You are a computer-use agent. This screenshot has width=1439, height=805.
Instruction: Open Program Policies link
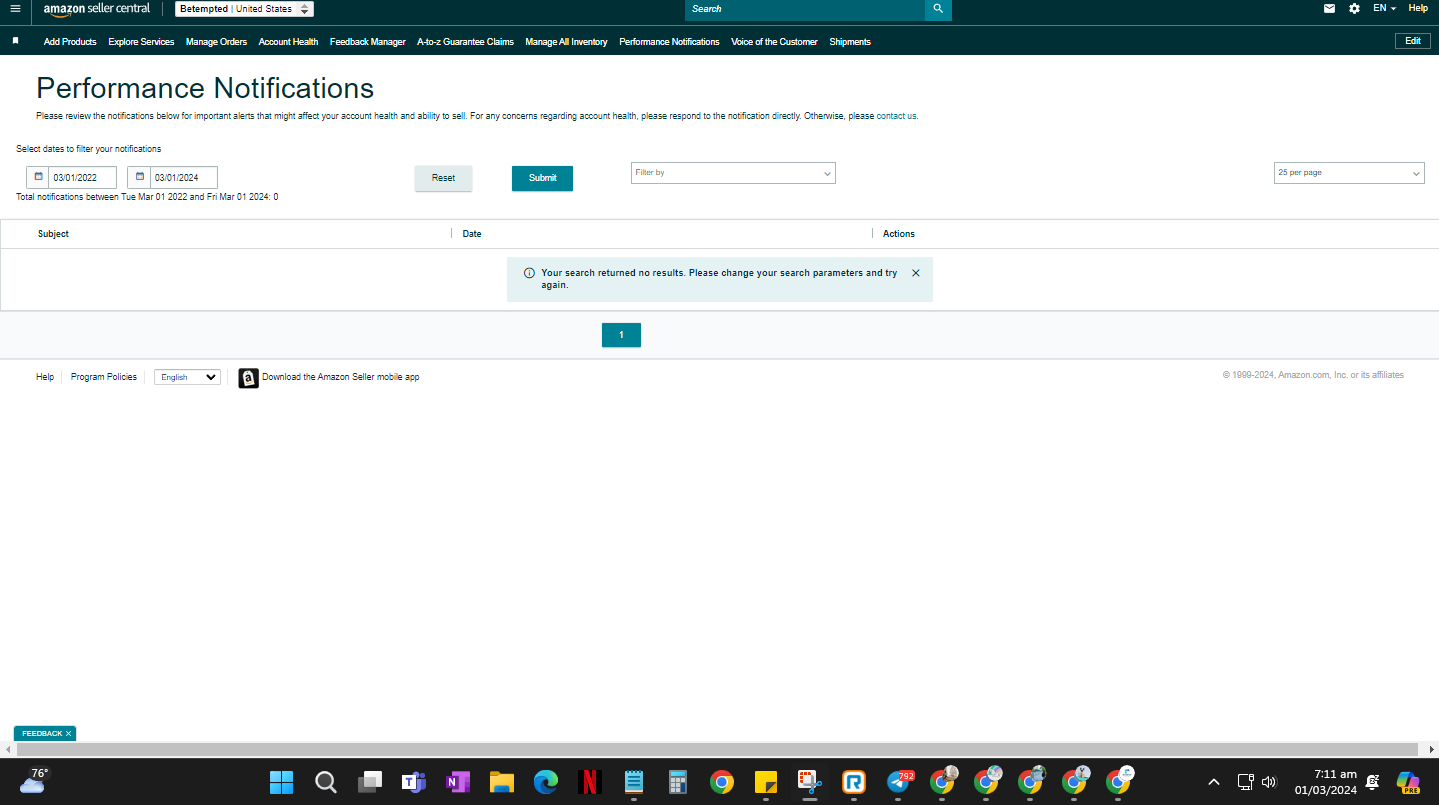(104, 377)
